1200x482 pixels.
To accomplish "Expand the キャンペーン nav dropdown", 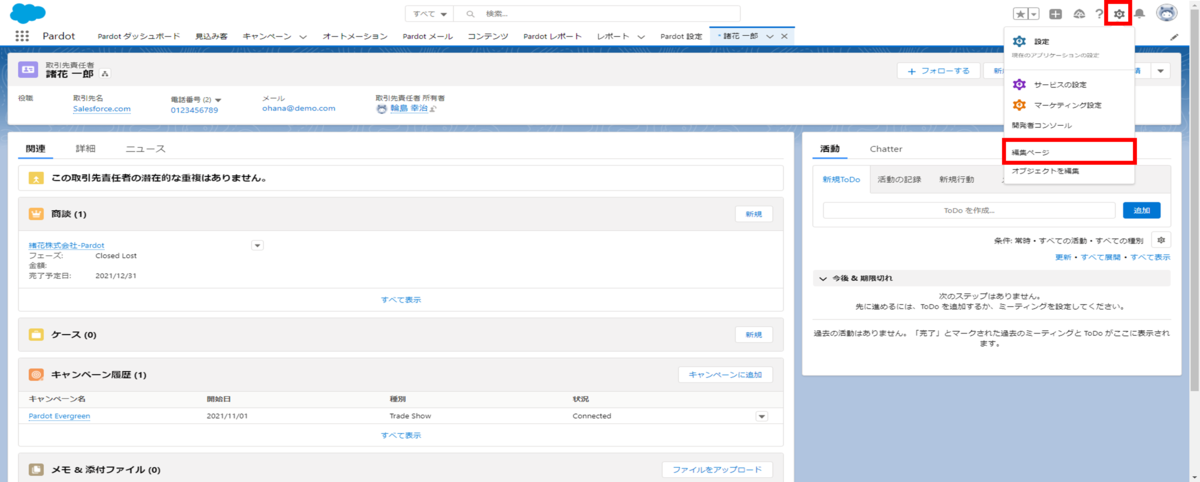I will [303, 36].
